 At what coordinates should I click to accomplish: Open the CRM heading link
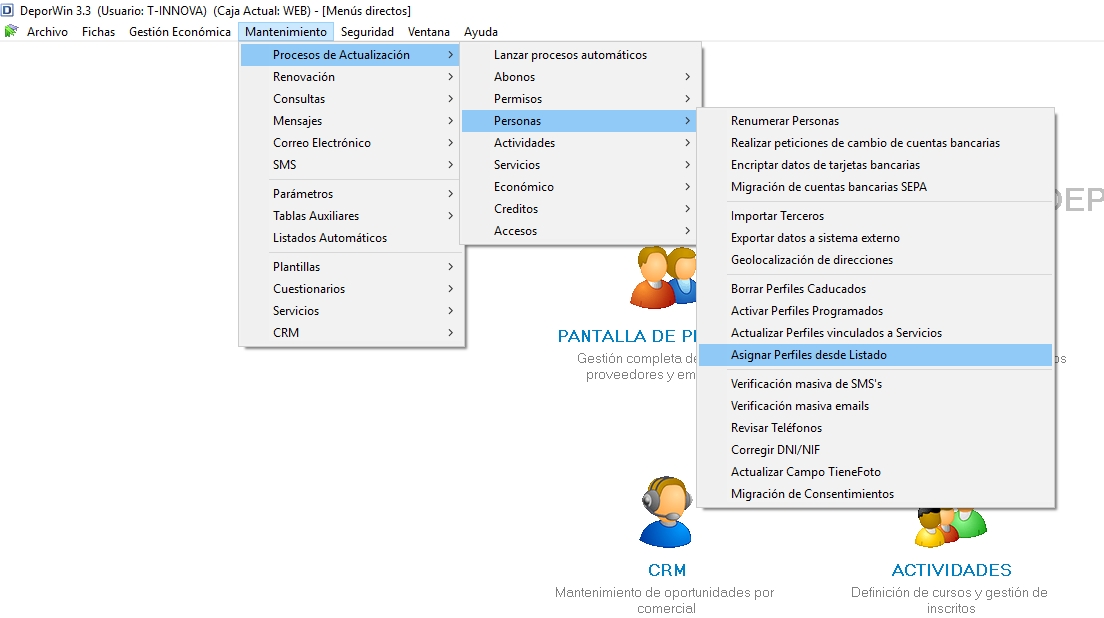[x=667, y=570]
